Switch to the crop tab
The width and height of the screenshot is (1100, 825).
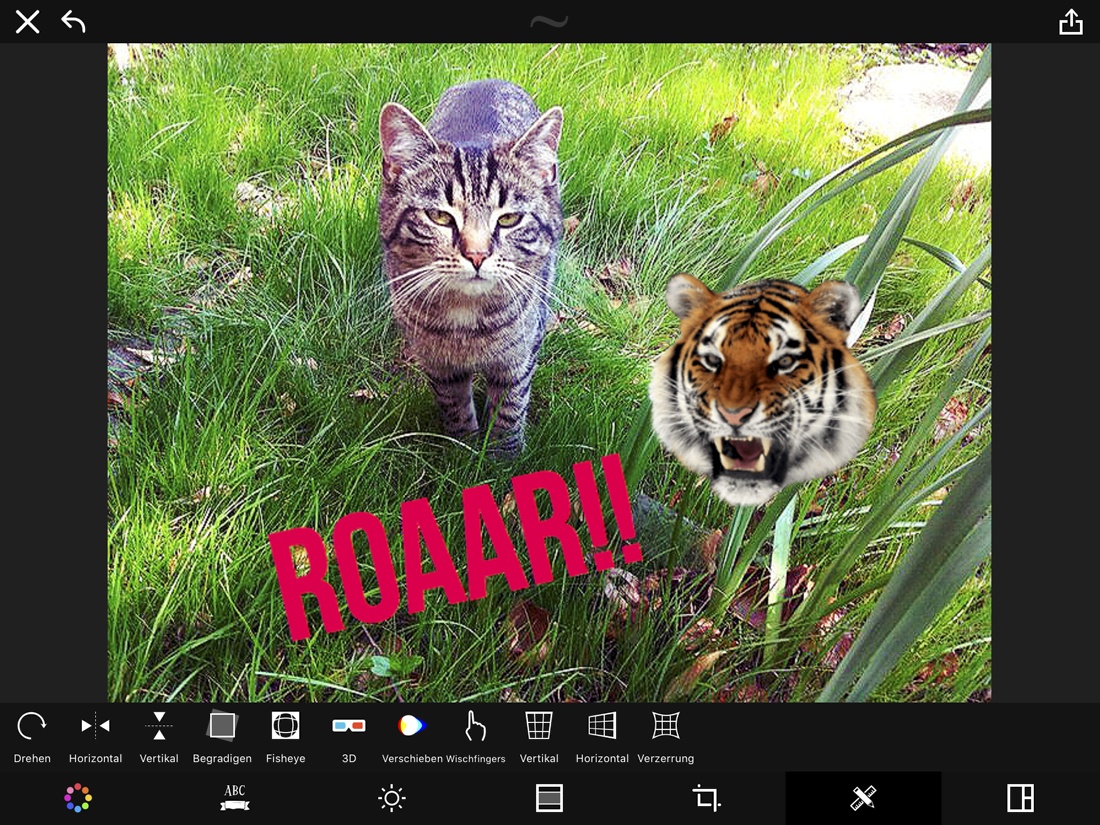coord(706,798)
